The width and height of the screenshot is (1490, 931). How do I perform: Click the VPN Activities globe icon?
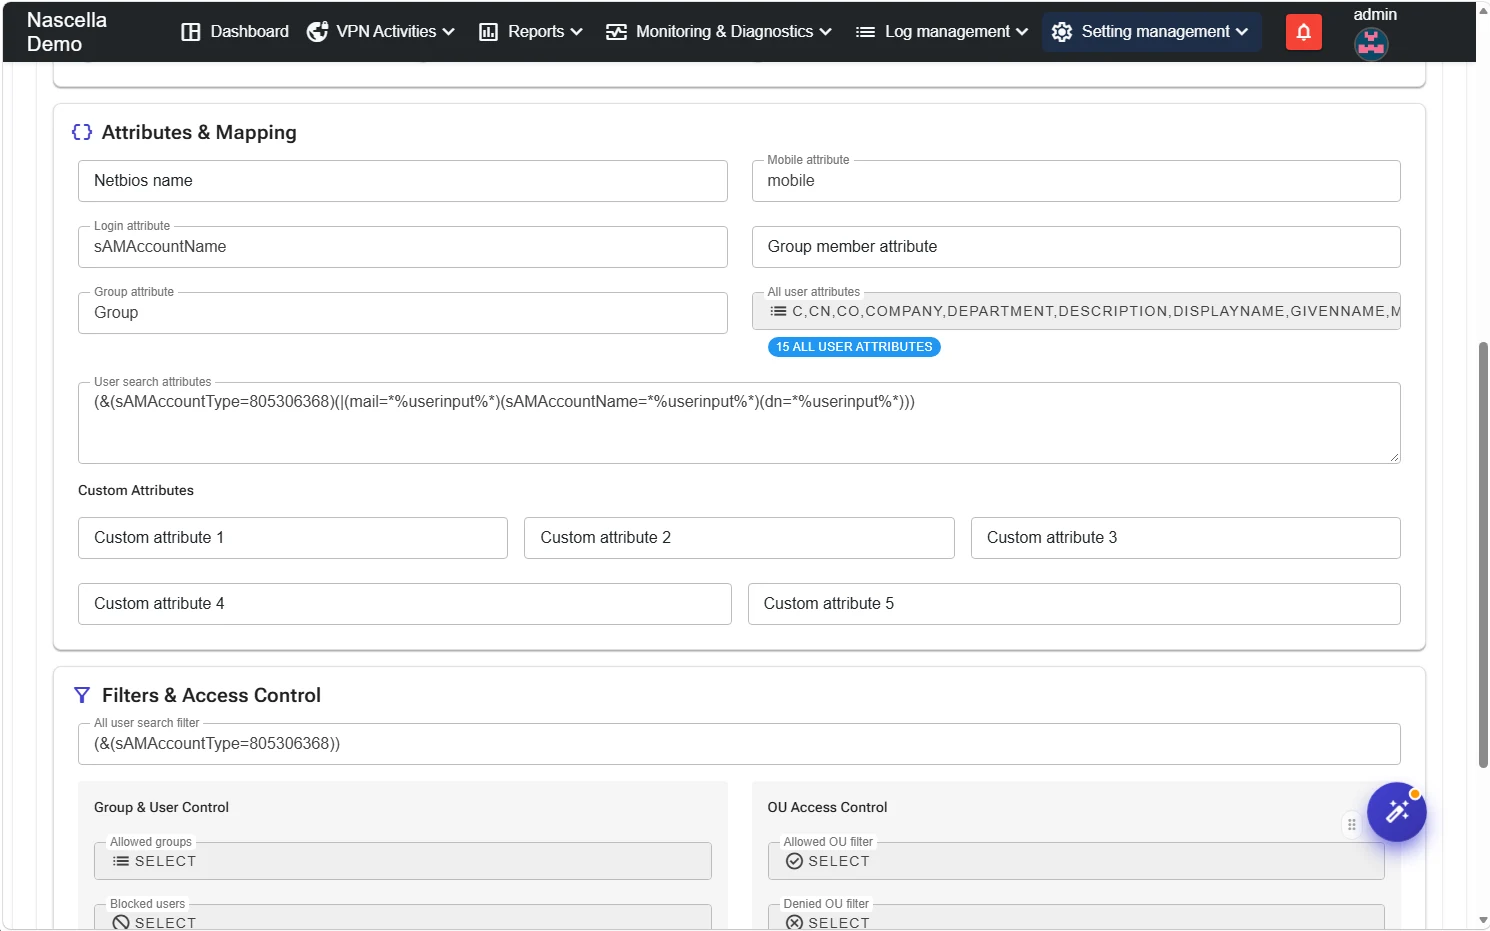[317, 32]
